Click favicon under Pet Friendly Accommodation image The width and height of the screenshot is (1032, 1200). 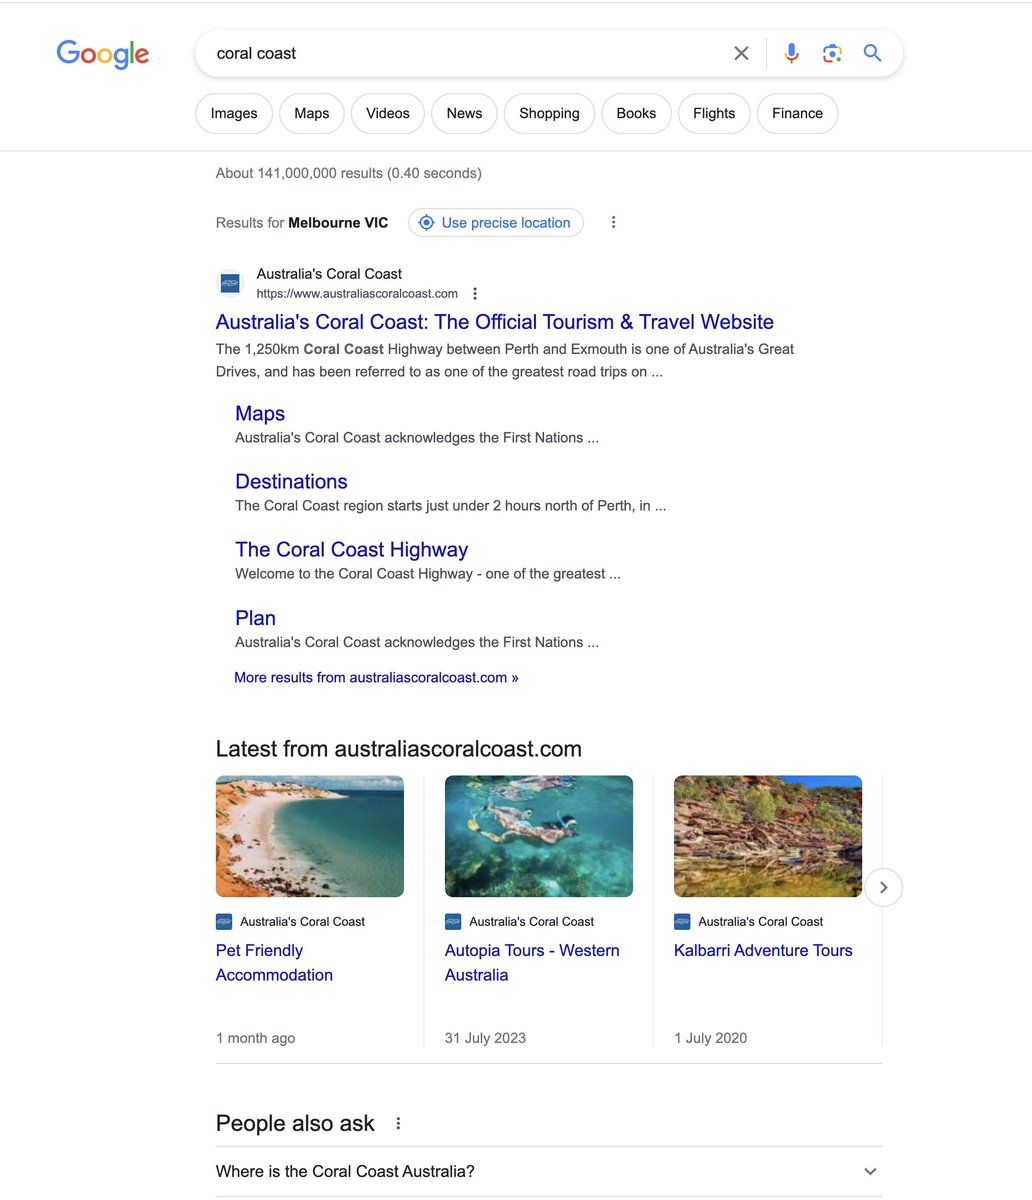[223, 922]
